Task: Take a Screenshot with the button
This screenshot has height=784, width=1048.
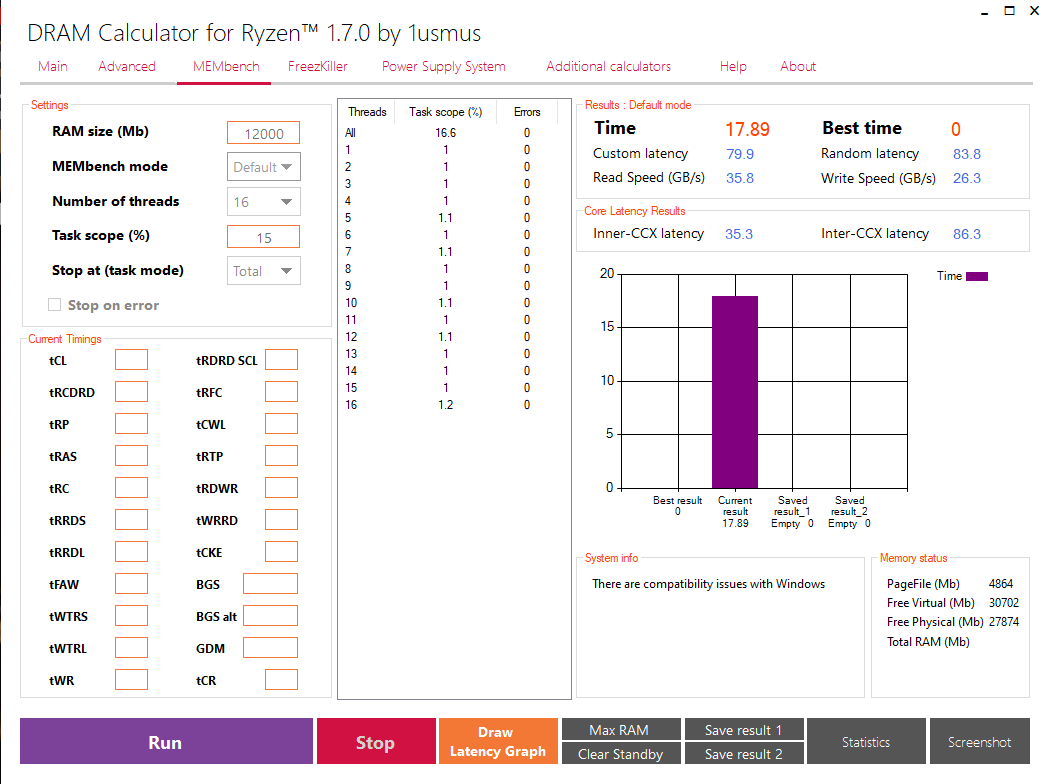Action: (980, 741)
